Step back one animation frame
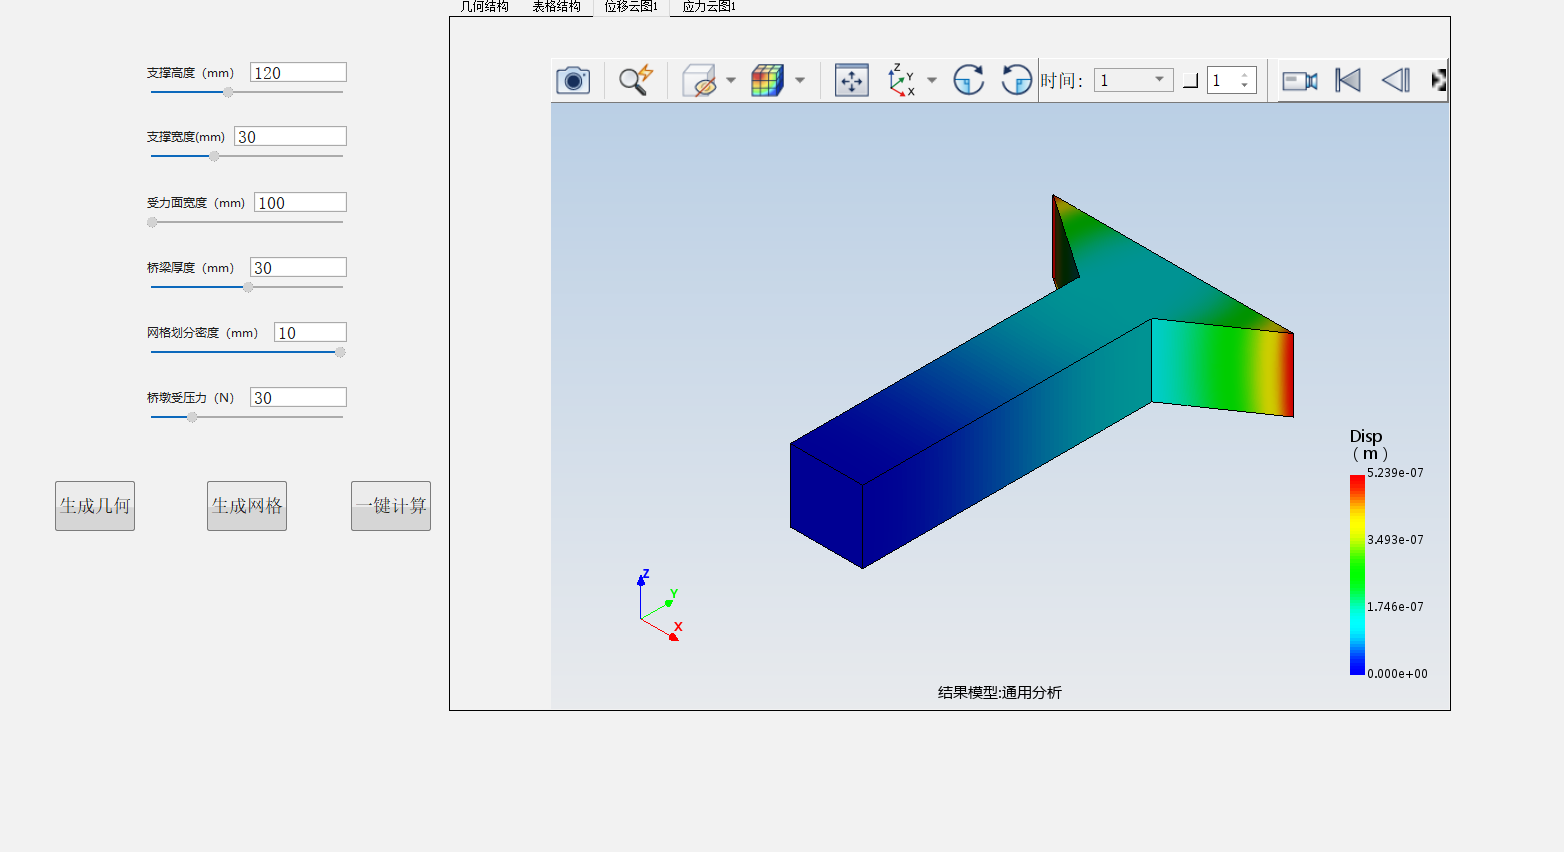 pos(1396,80)
